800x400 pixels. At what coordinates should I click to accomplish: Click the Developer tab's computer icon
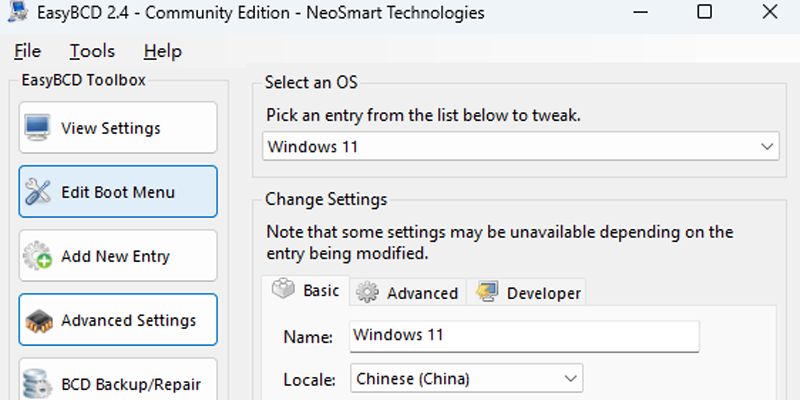click(487, 292)
